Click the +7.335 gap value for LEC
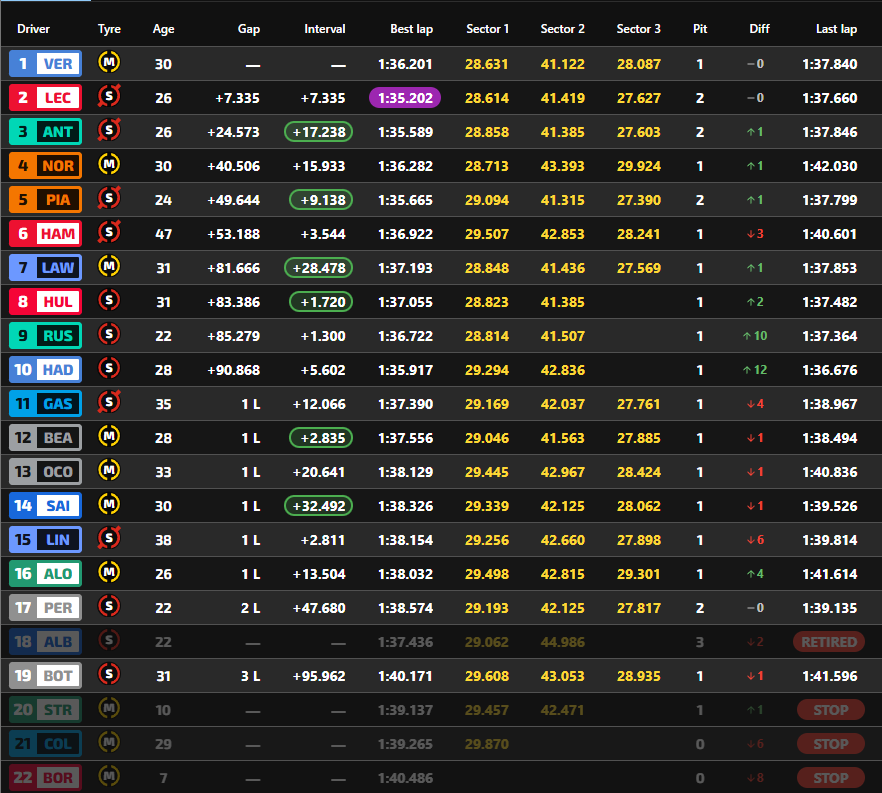 pos(237,98)
